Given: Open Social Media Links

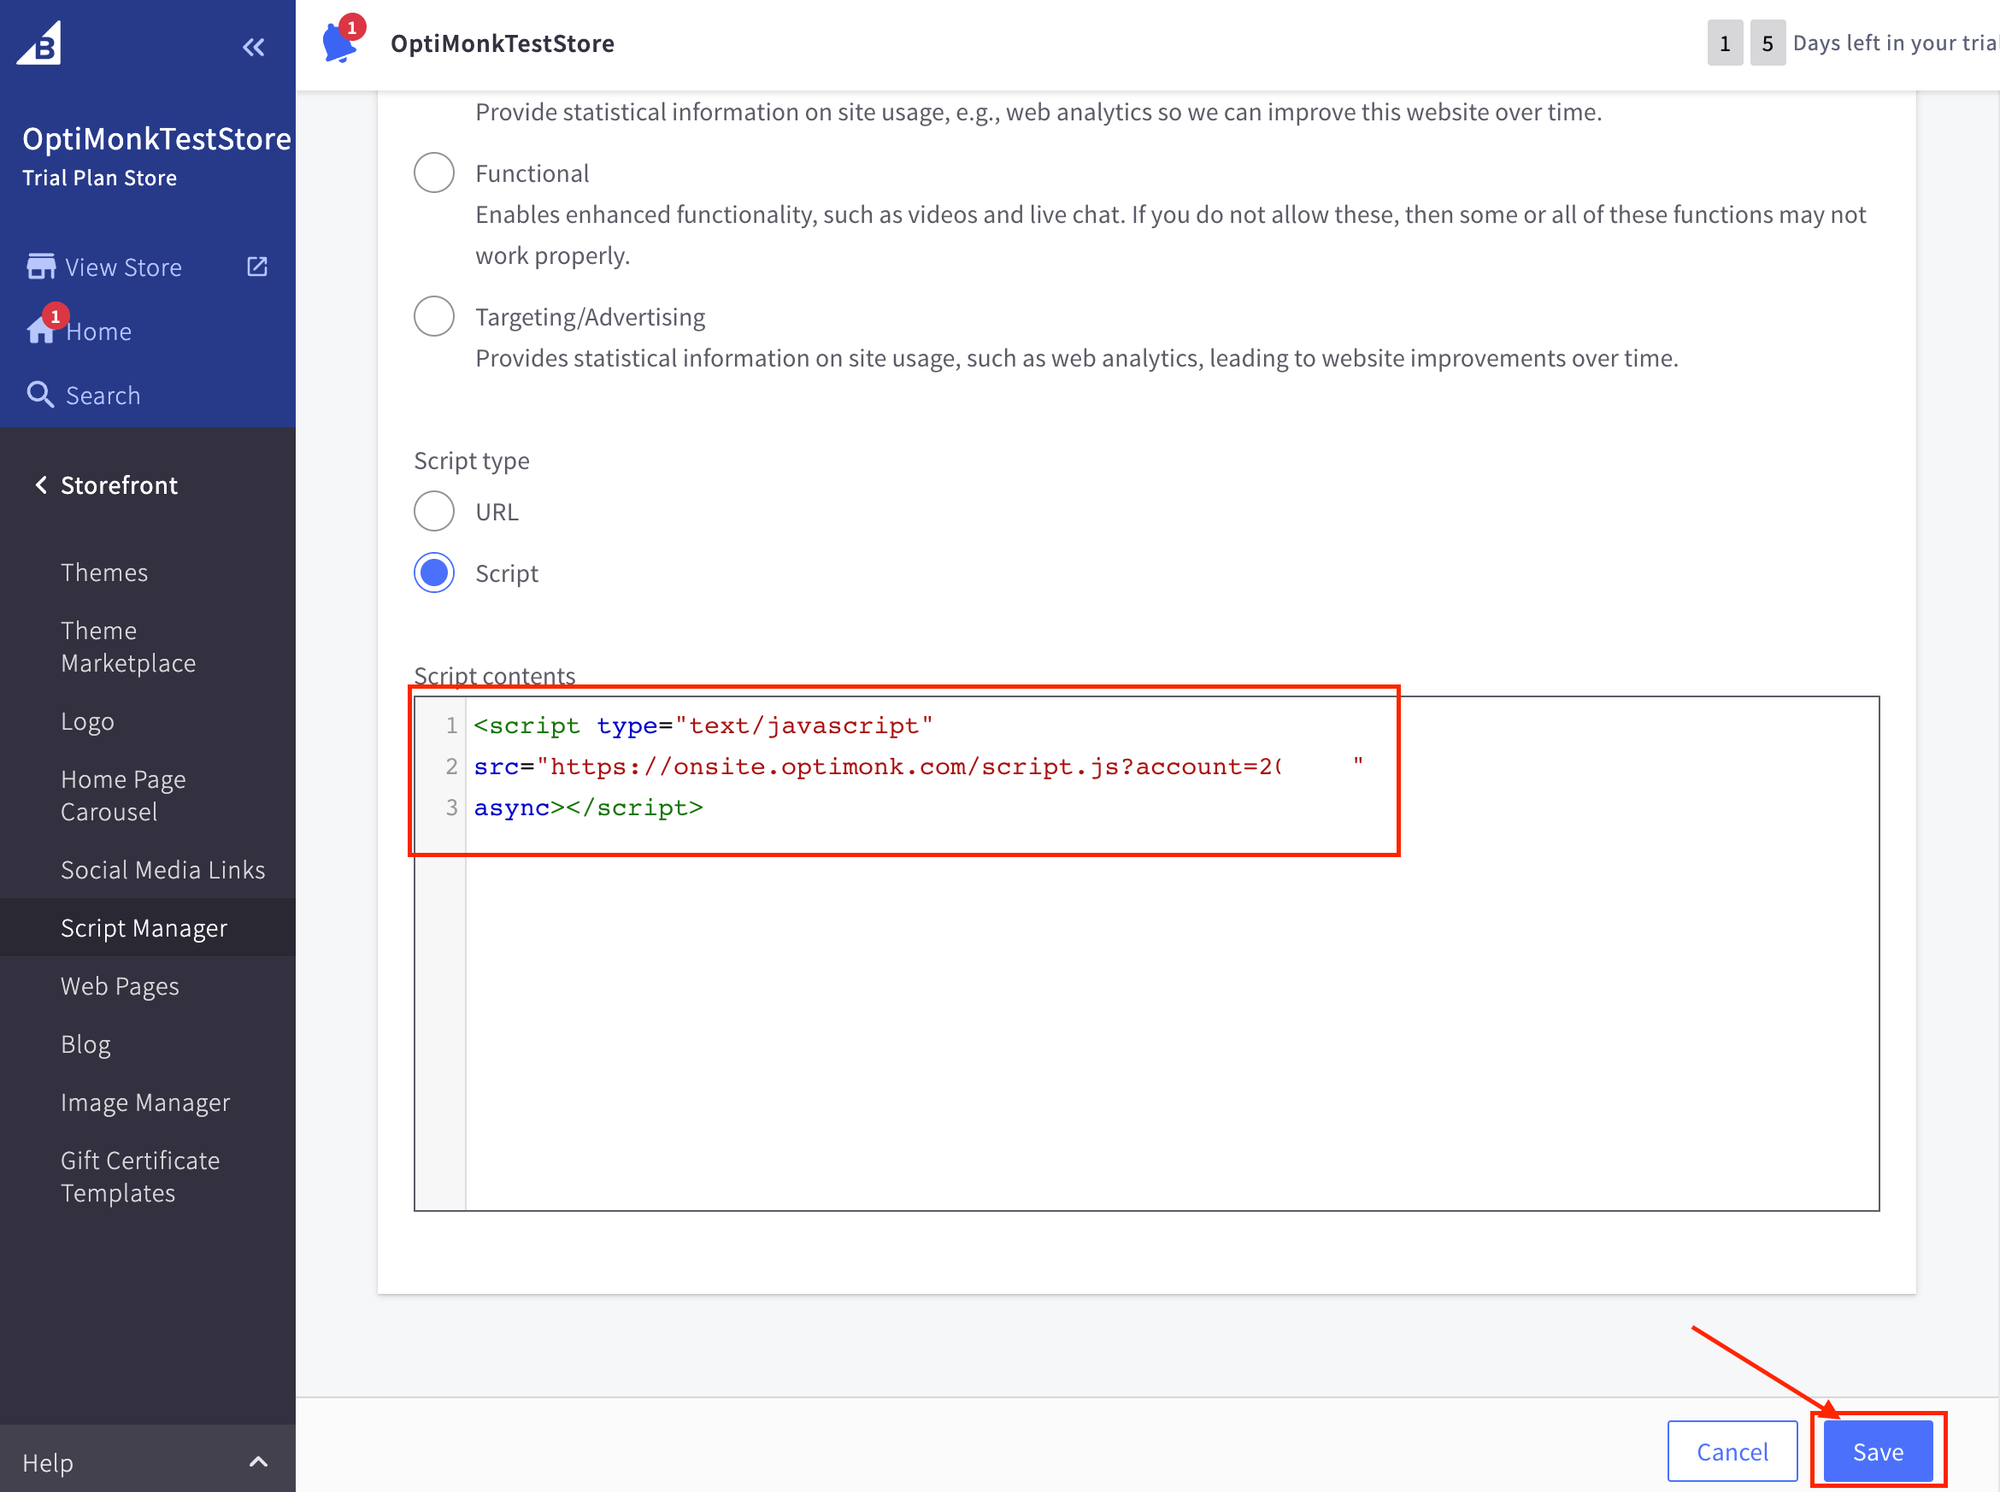Looking at the screenshot, I should tap(163, 869).
